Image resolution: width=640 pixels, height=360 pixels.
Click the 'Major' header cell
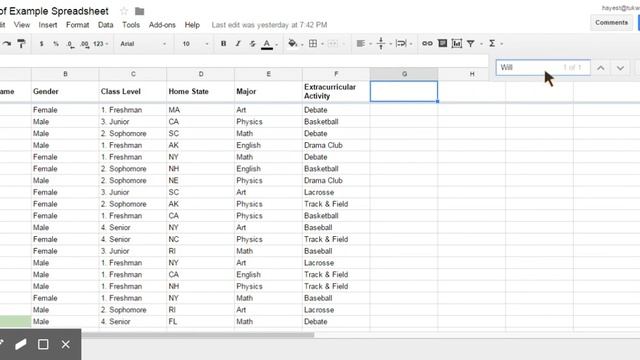tap(268, 91)
